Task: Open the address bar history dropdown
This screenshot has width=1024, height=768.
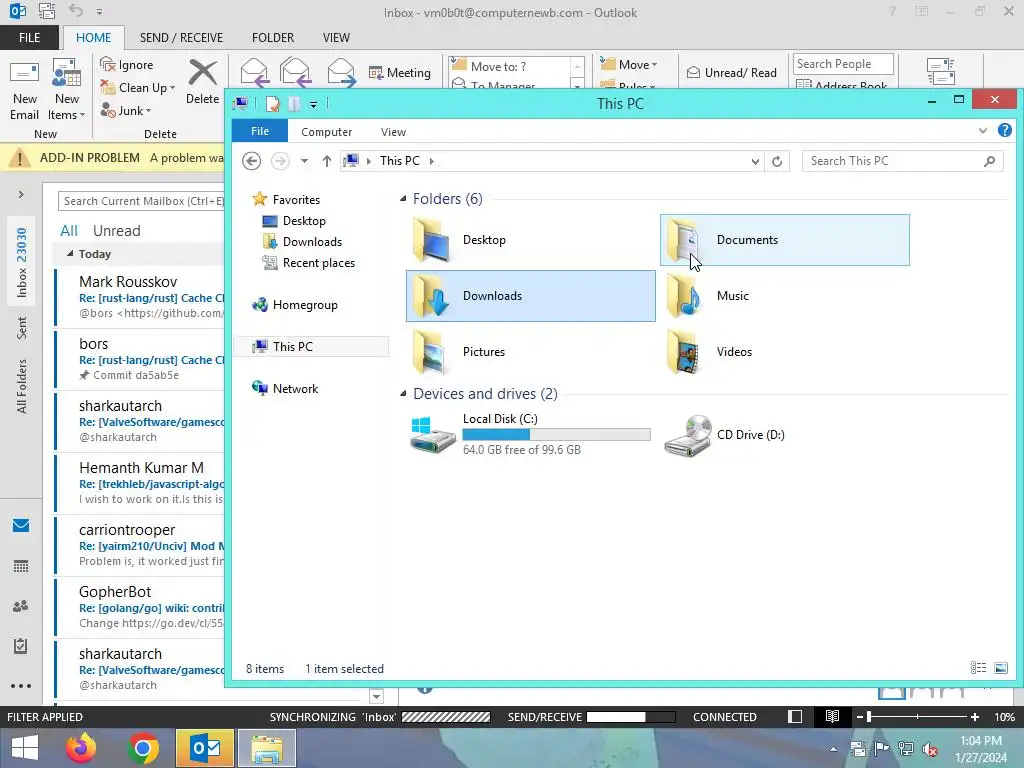Action: [x=755, y=161]
